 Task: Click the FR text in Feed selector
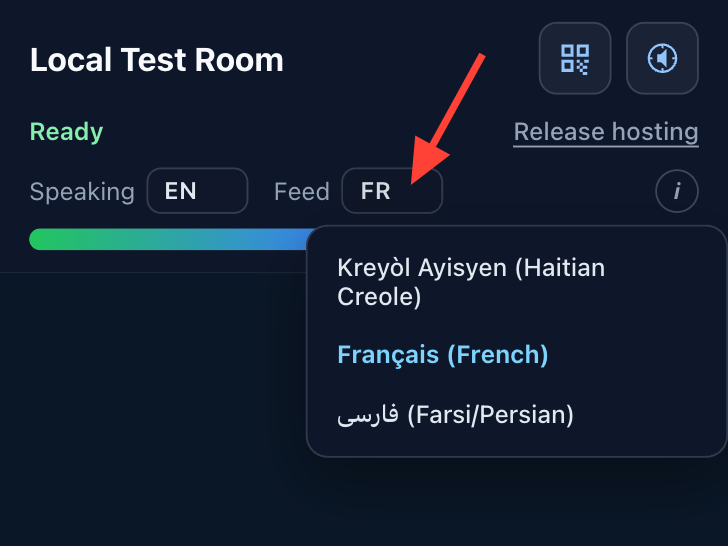[375, 191]
